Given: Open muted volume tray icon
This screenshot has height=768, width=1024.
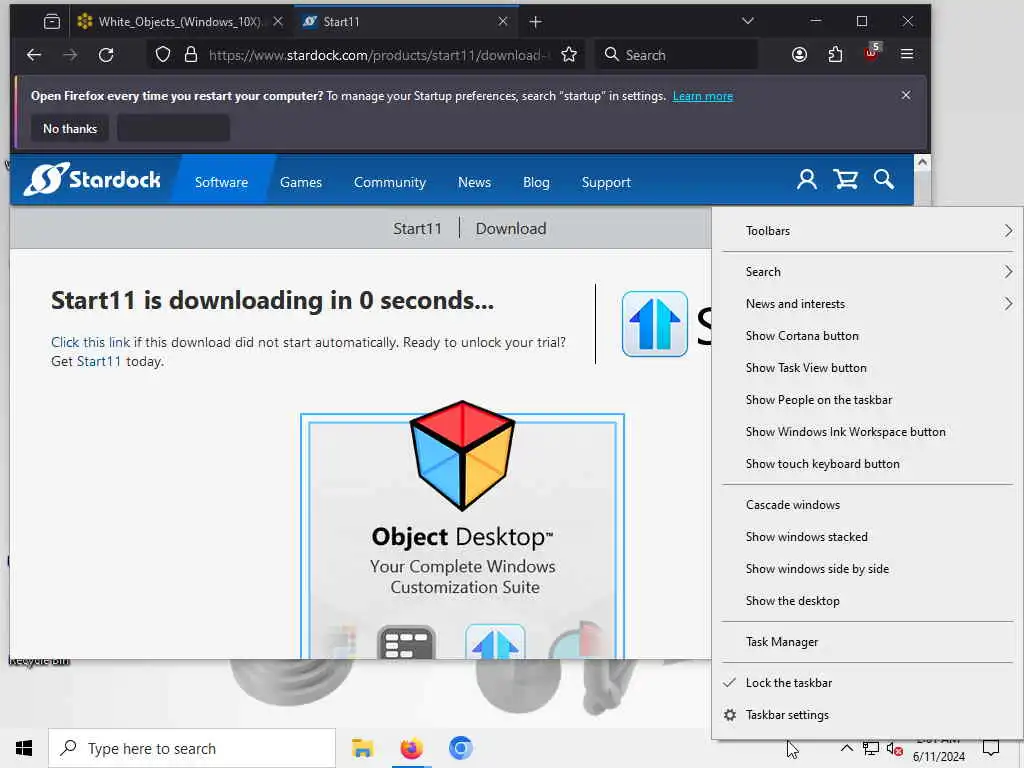Looking at the screenshot, I should coord(894,749).
